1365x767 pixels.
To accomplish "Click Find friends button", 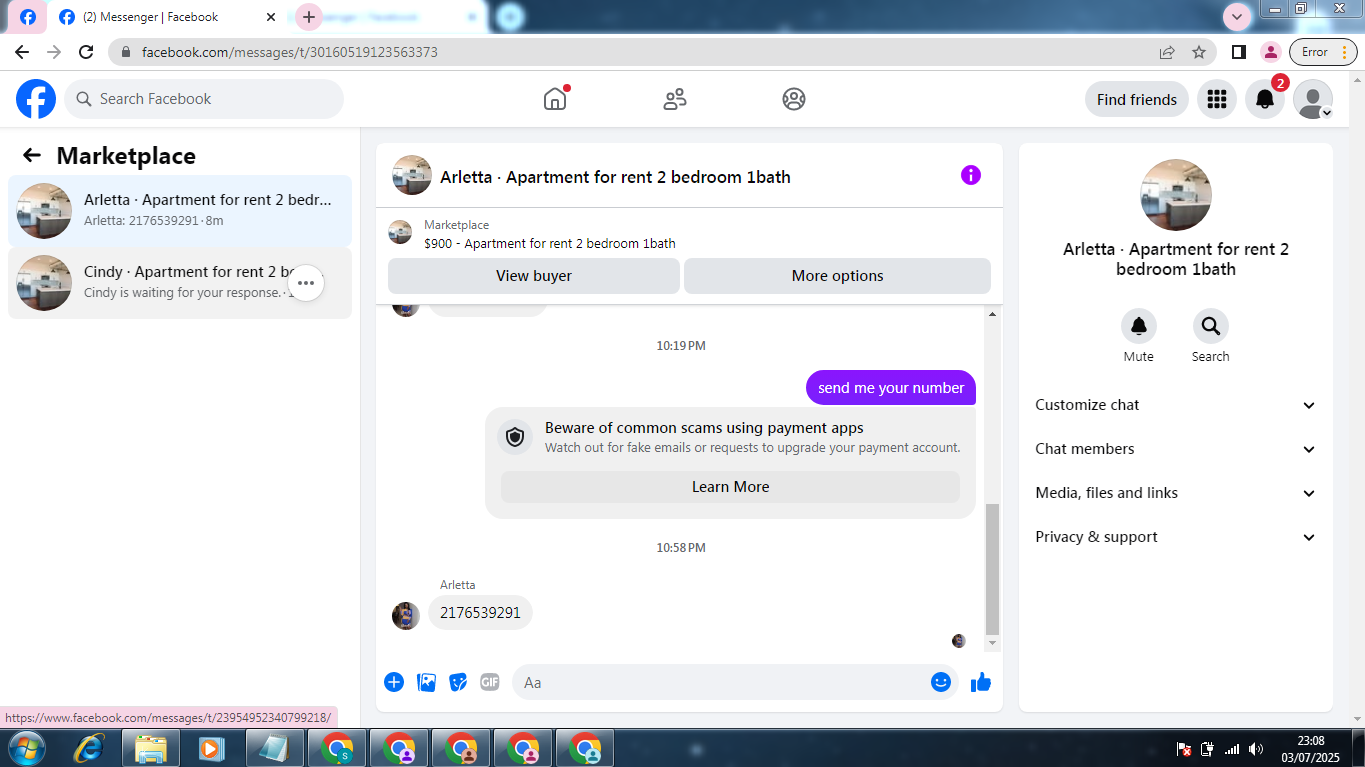I will point(1137,99).
